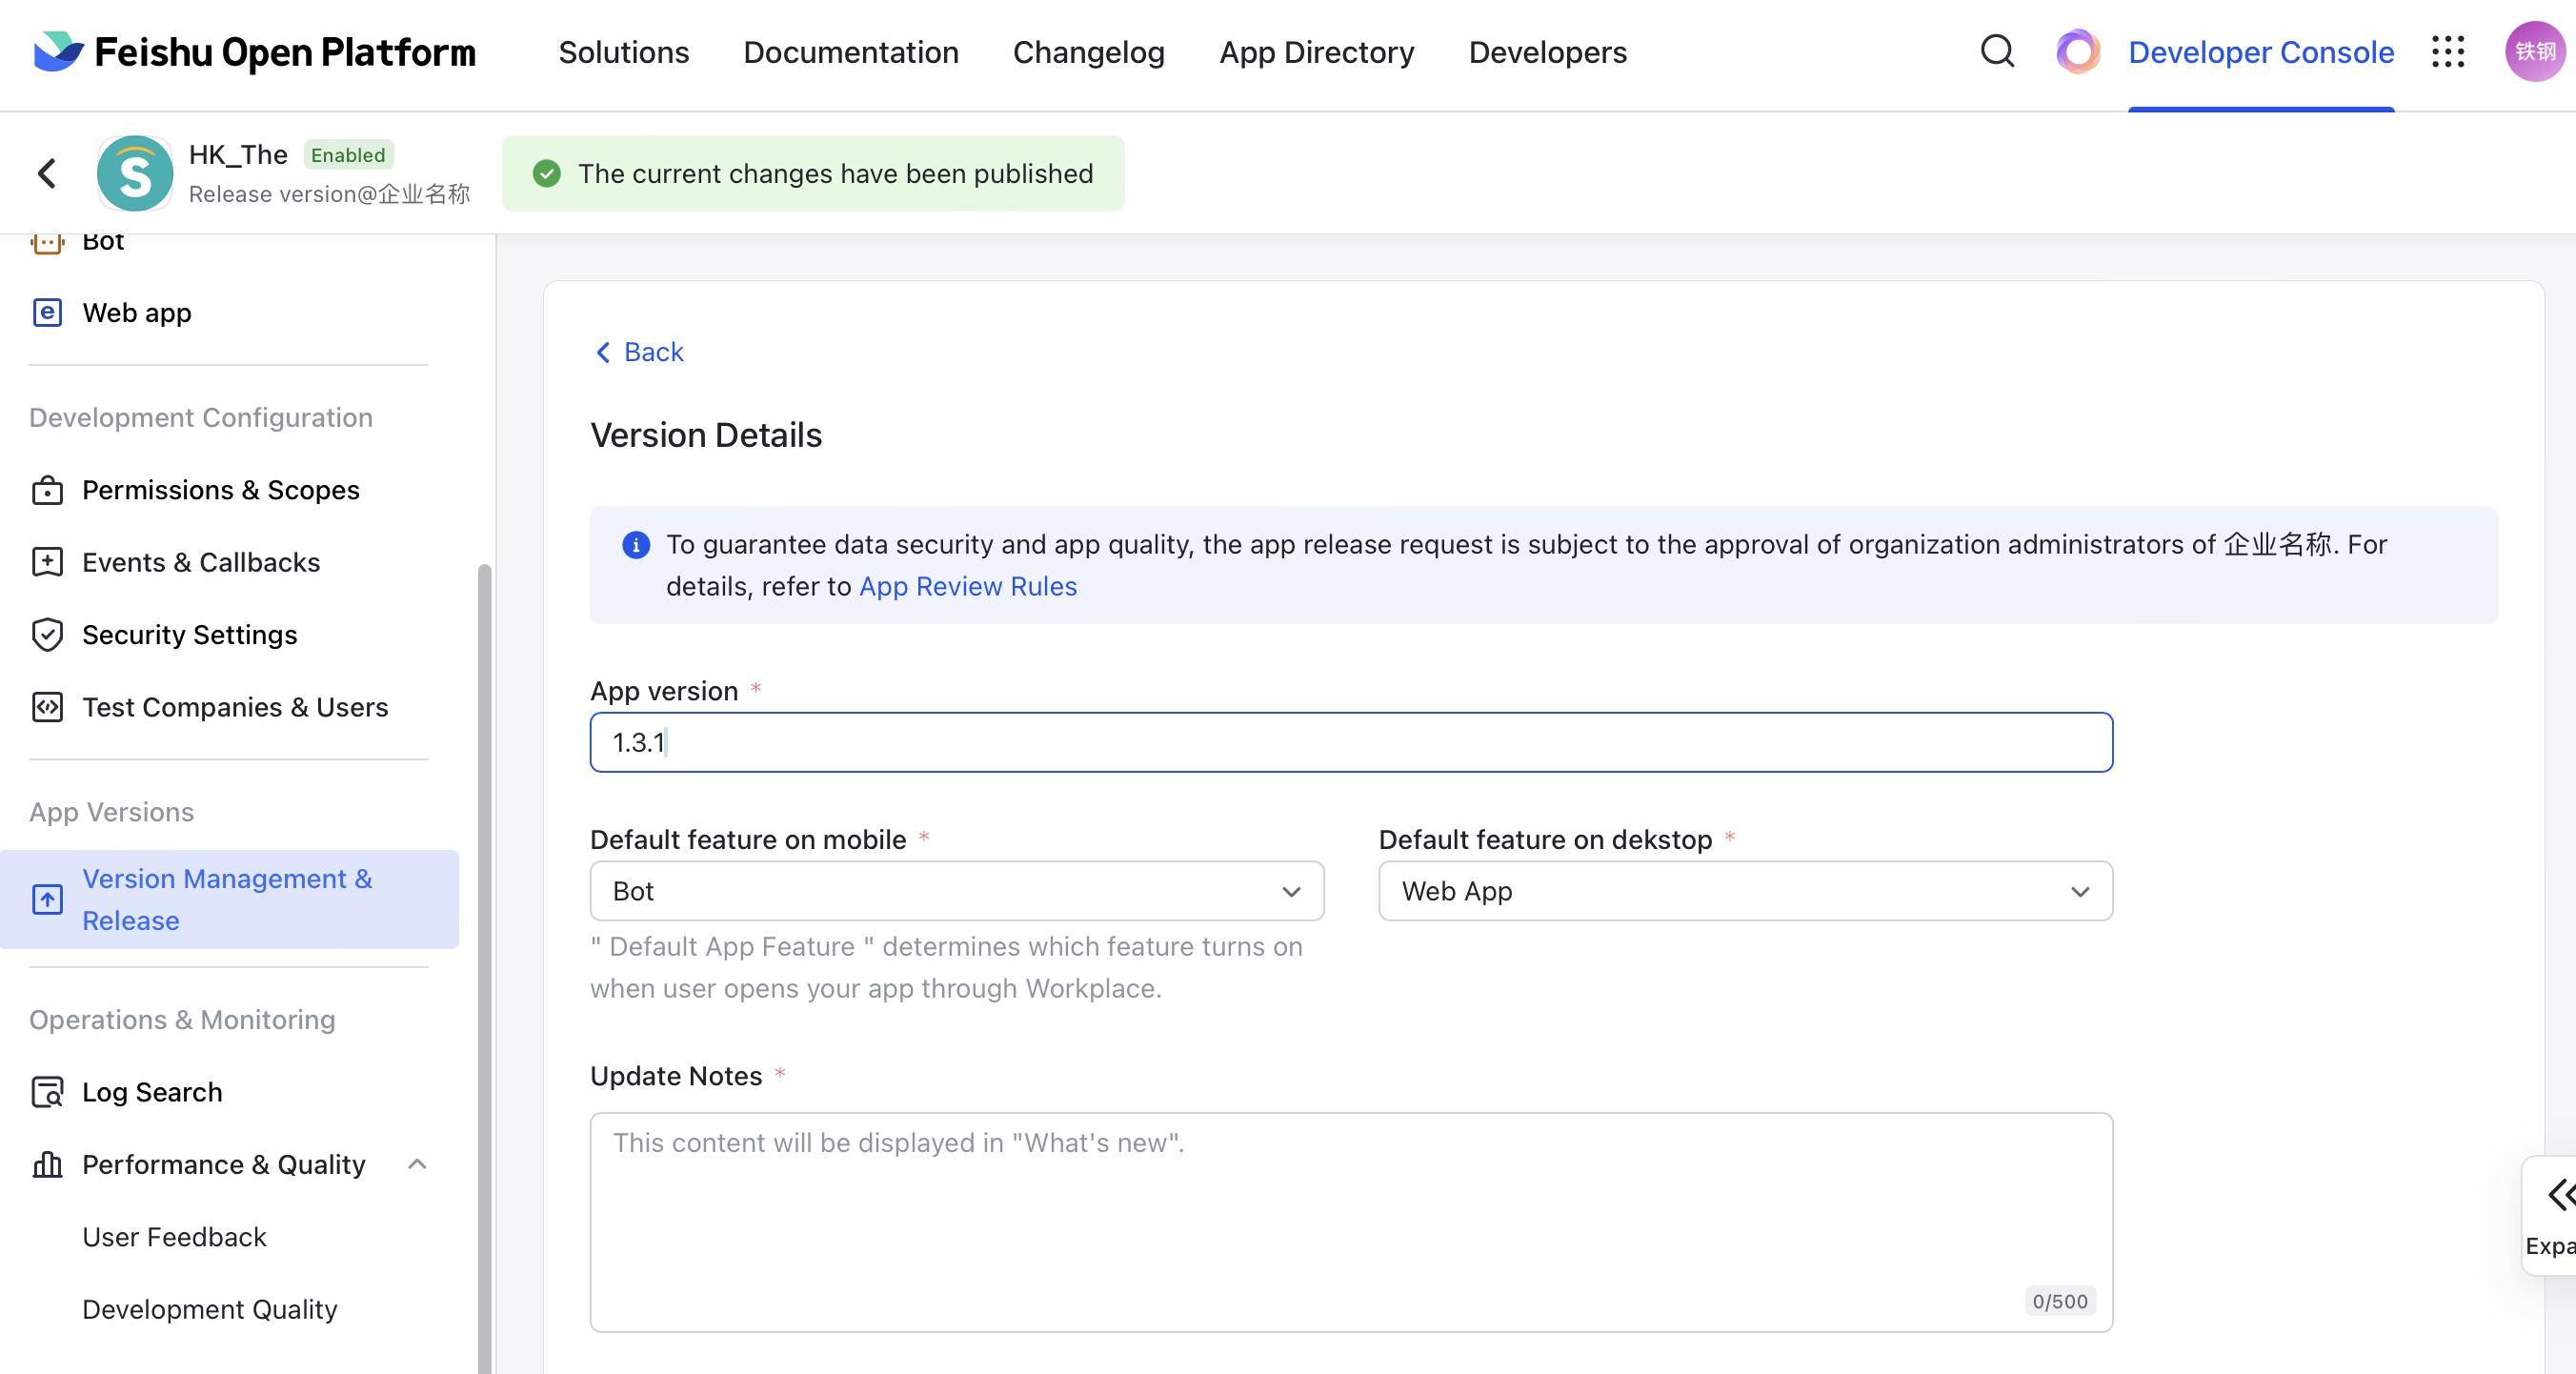The height and width of the screenshot is (1374, 2576).
Task: Open the purple user avatar menu
Action: point(2535,52)
